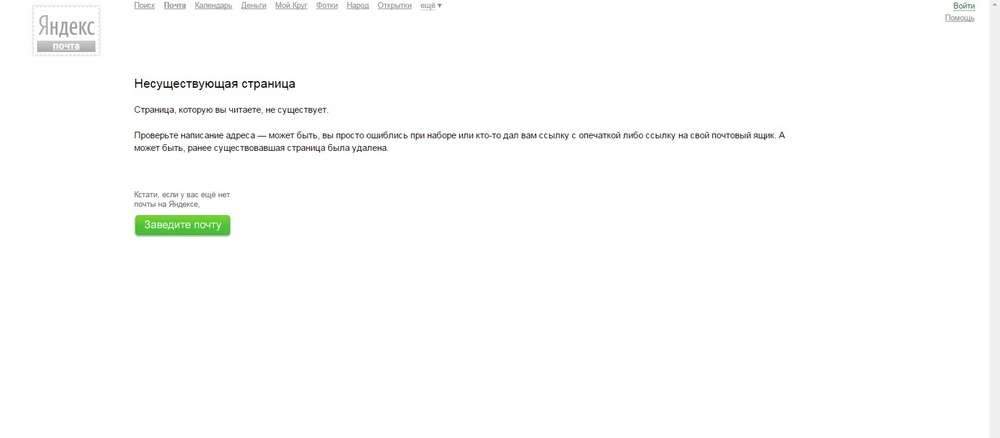Viewport: 1000px width, 438px height.
Task: Open the Фотки service link
Action: tap(327, 5)
